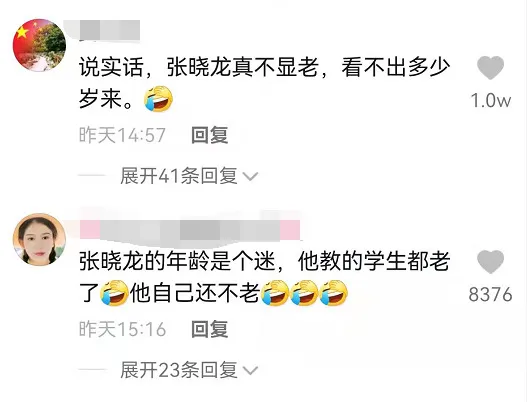The width and height of the screenshot is (527, 402).
Task: Select the comment text starting 说实话
Action: click(265, 83)
